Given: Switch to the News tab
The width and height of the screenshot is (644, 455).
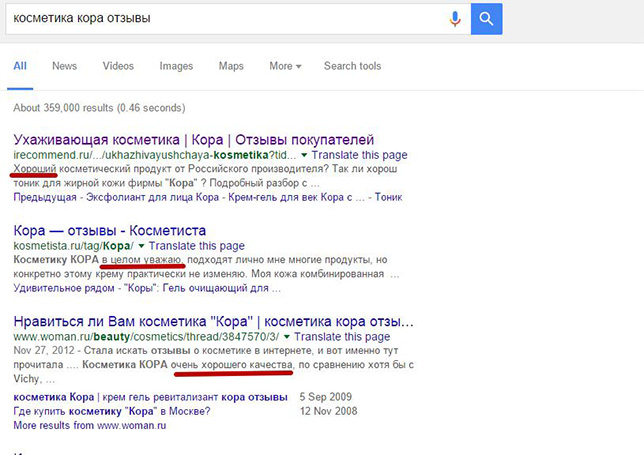Looking at the screenshot, I should (64, 66).
